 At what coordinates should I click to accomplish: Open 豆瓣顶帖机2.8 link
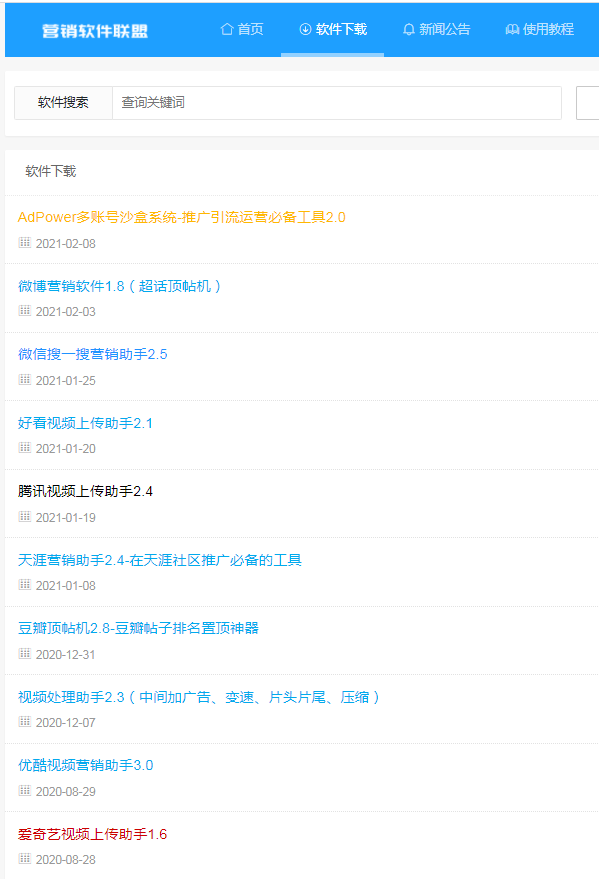(138, 628)
